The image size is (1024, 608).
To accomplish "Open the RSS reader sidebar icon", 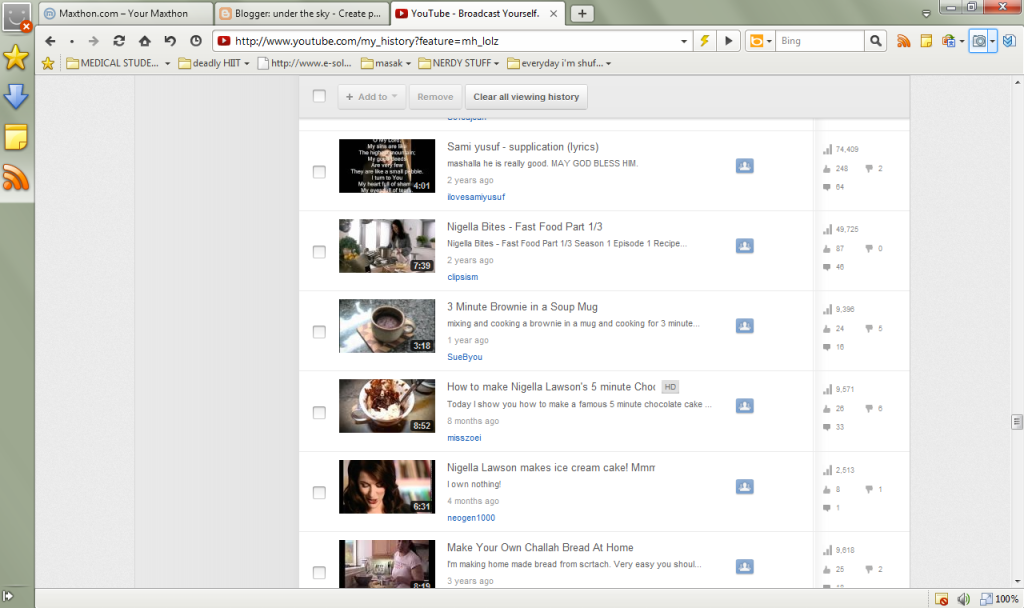I will [x=16, y=177].
